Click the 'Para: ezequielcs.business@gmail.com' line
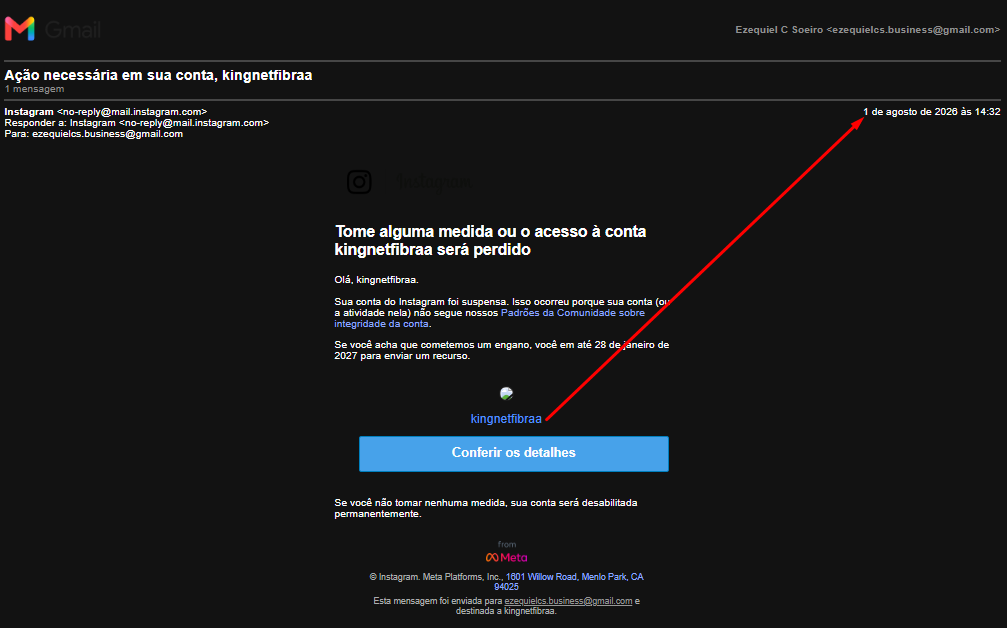 point(94,134)
